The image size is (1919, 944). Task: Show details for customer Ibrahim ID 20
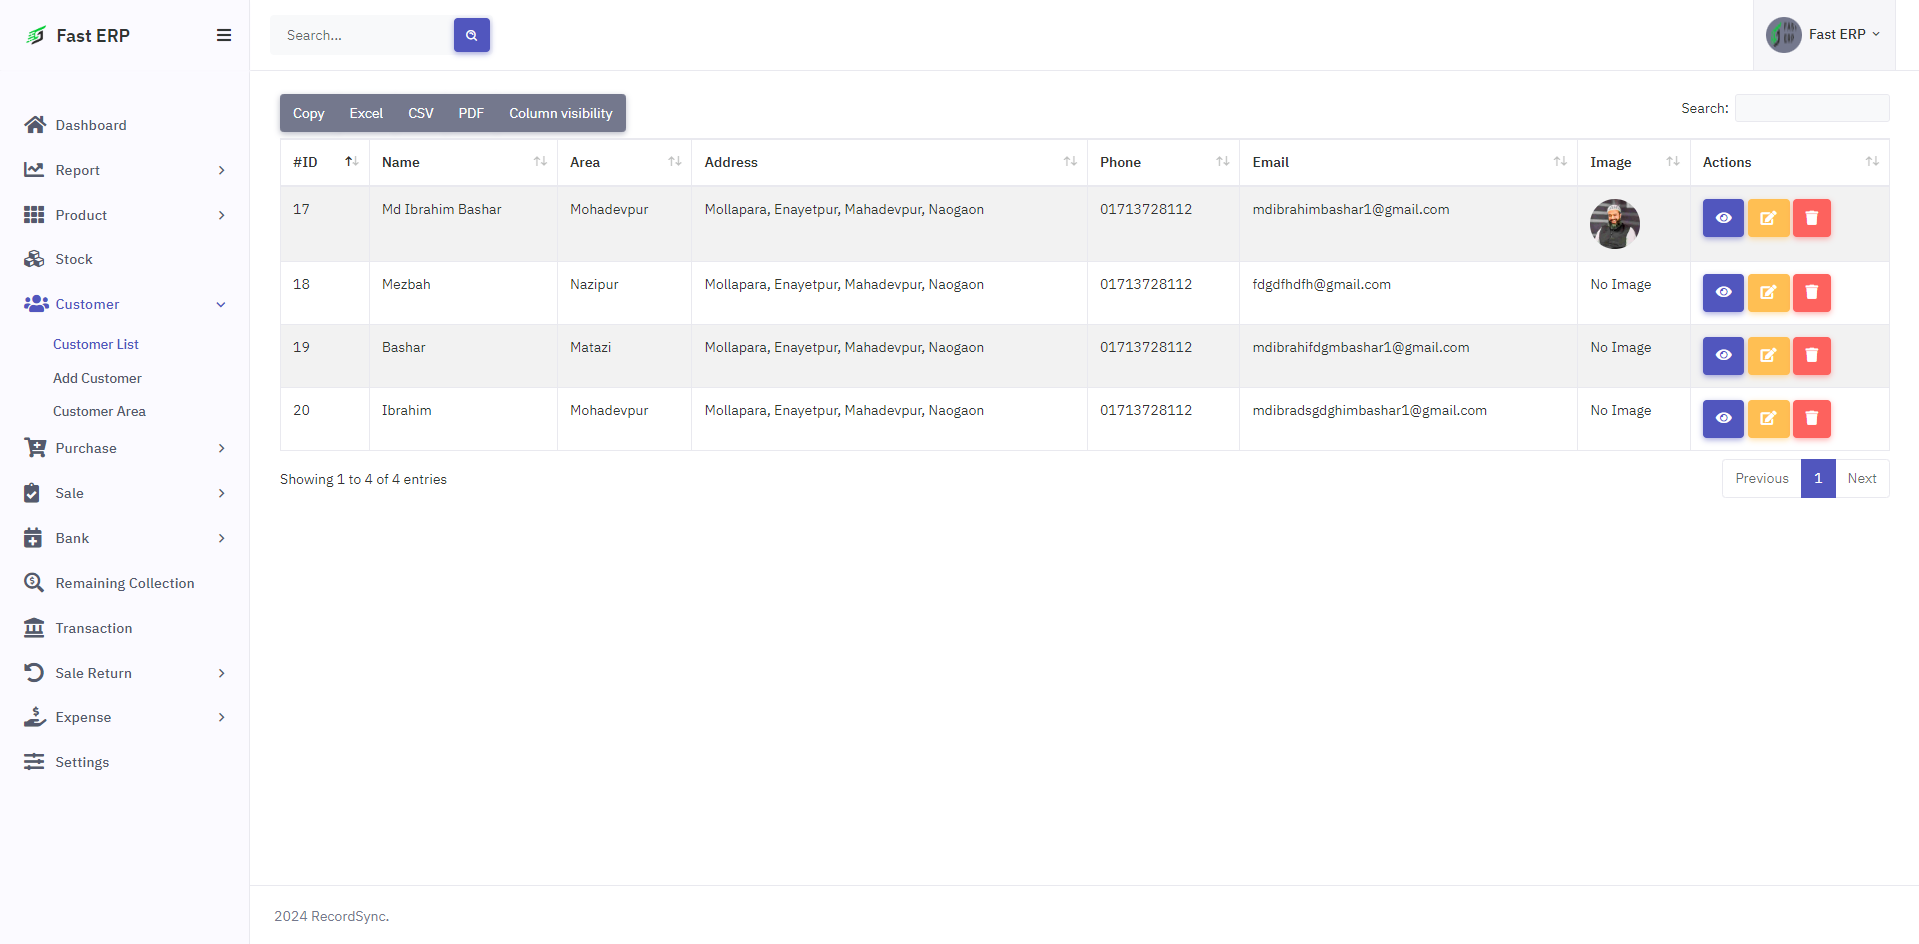(1722, 419)
